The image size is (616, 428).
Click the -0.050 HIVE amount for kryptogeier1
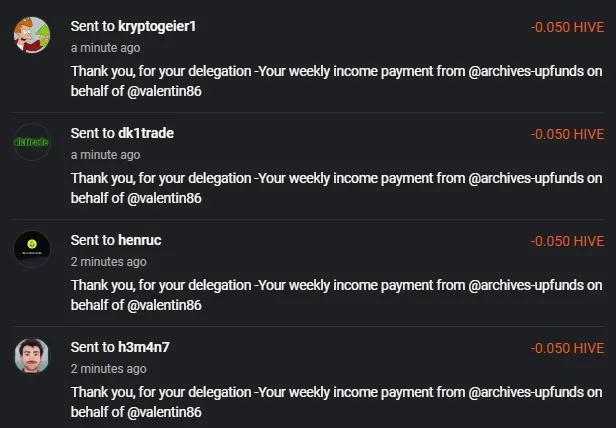click(x=567, y=27)
